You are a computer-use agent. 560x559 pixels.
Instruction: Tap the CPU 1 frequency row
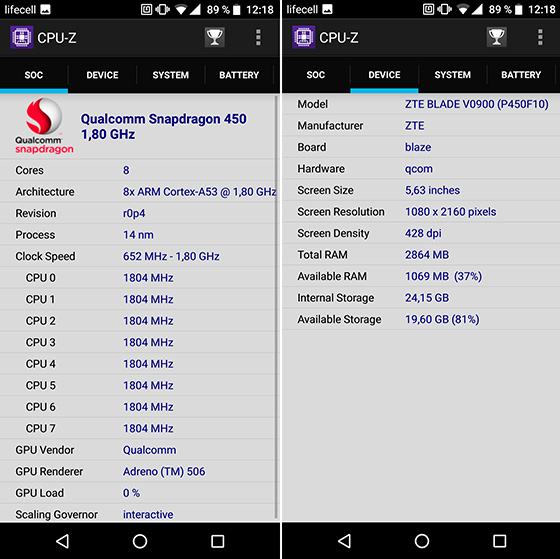pyautogui.click(x=139, y=299)
